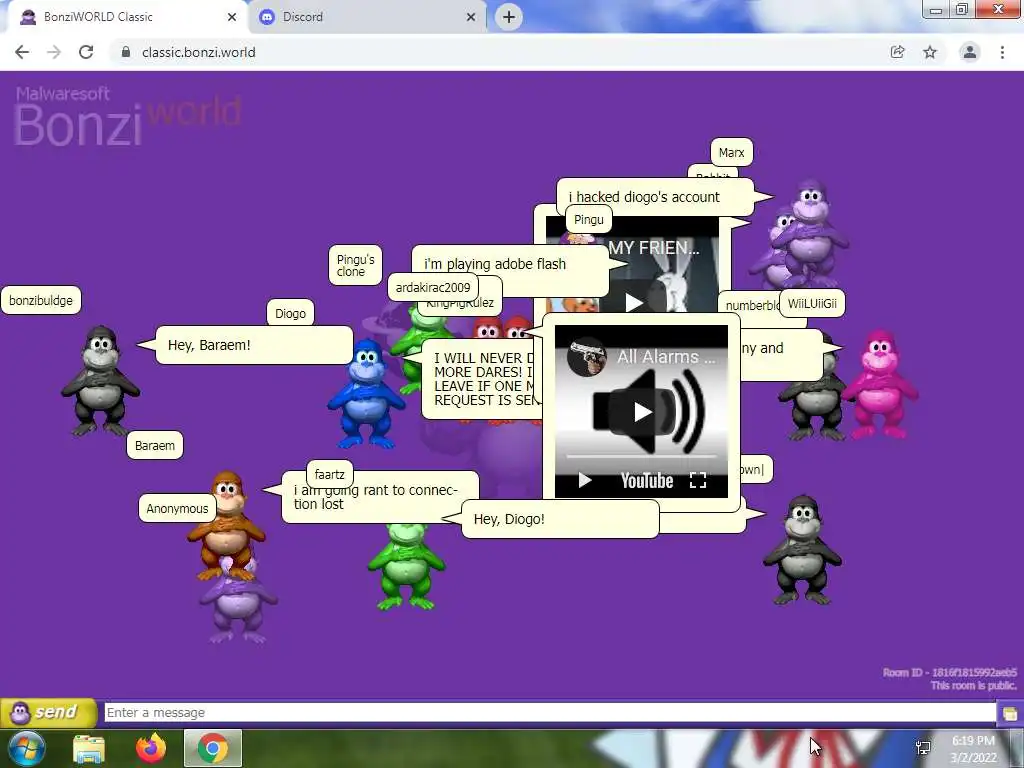The height and width of the screenshot is (768, 1024).
Task: Click the bright green Bonzi at bottom
Action: pyautogui.click(x=406, y=565)
